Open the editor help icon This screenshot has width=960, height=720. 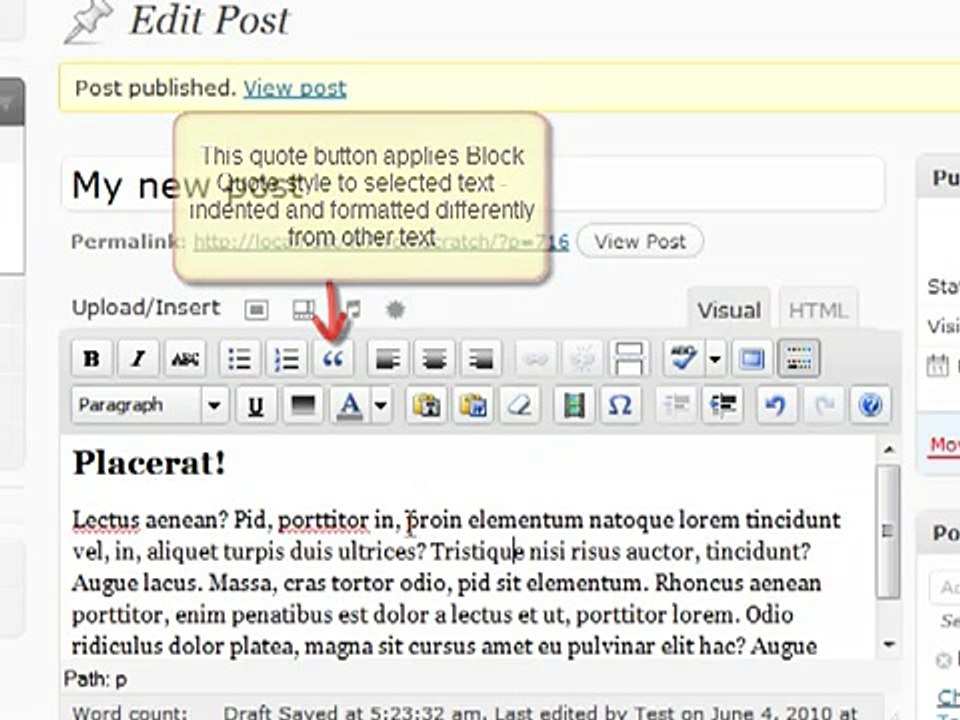[x=870, y=405]
